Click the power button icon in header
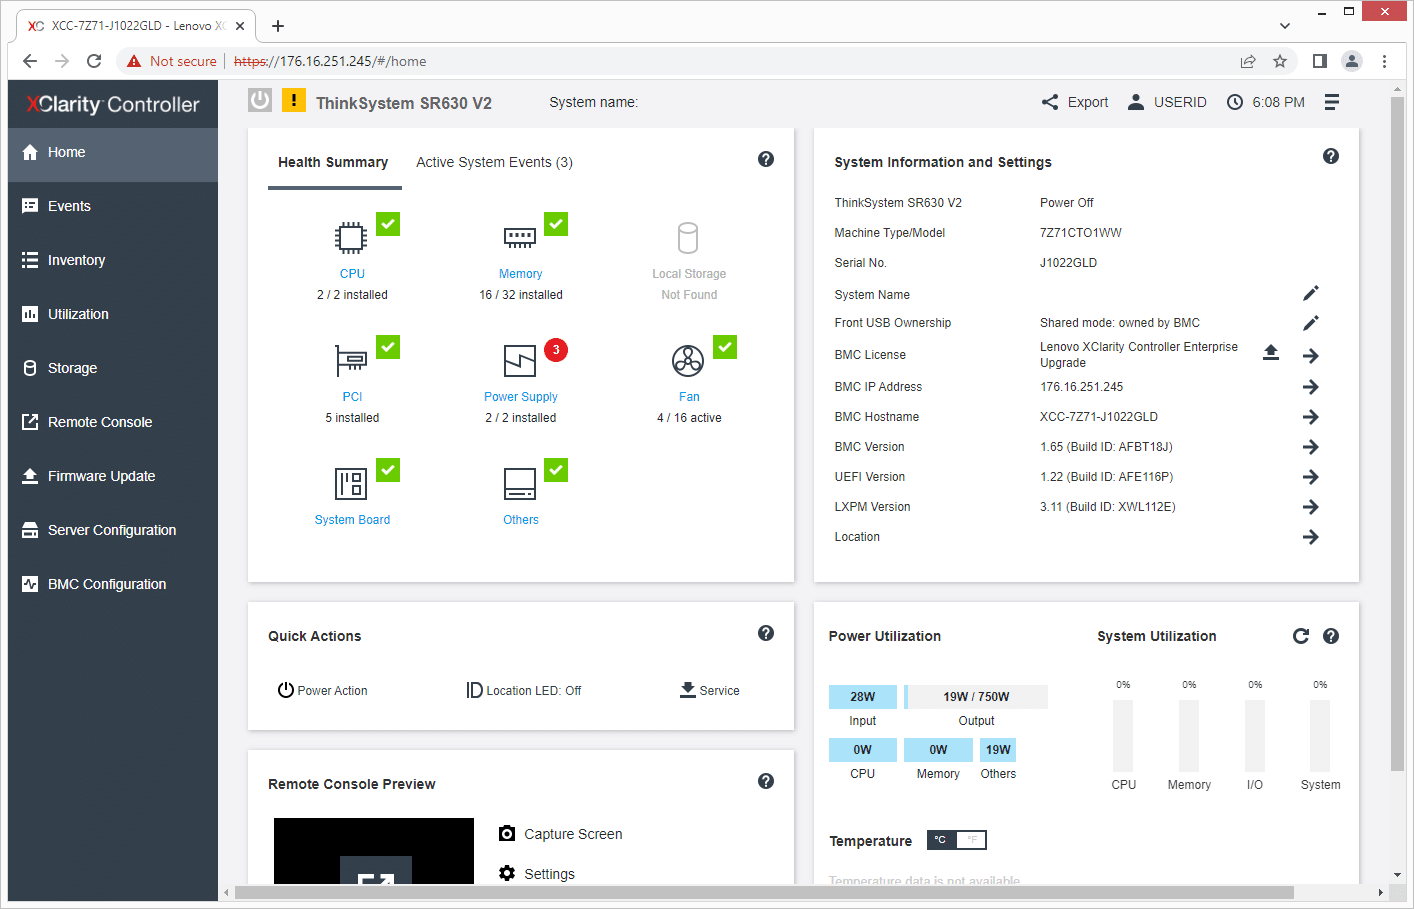 [260, 100]
